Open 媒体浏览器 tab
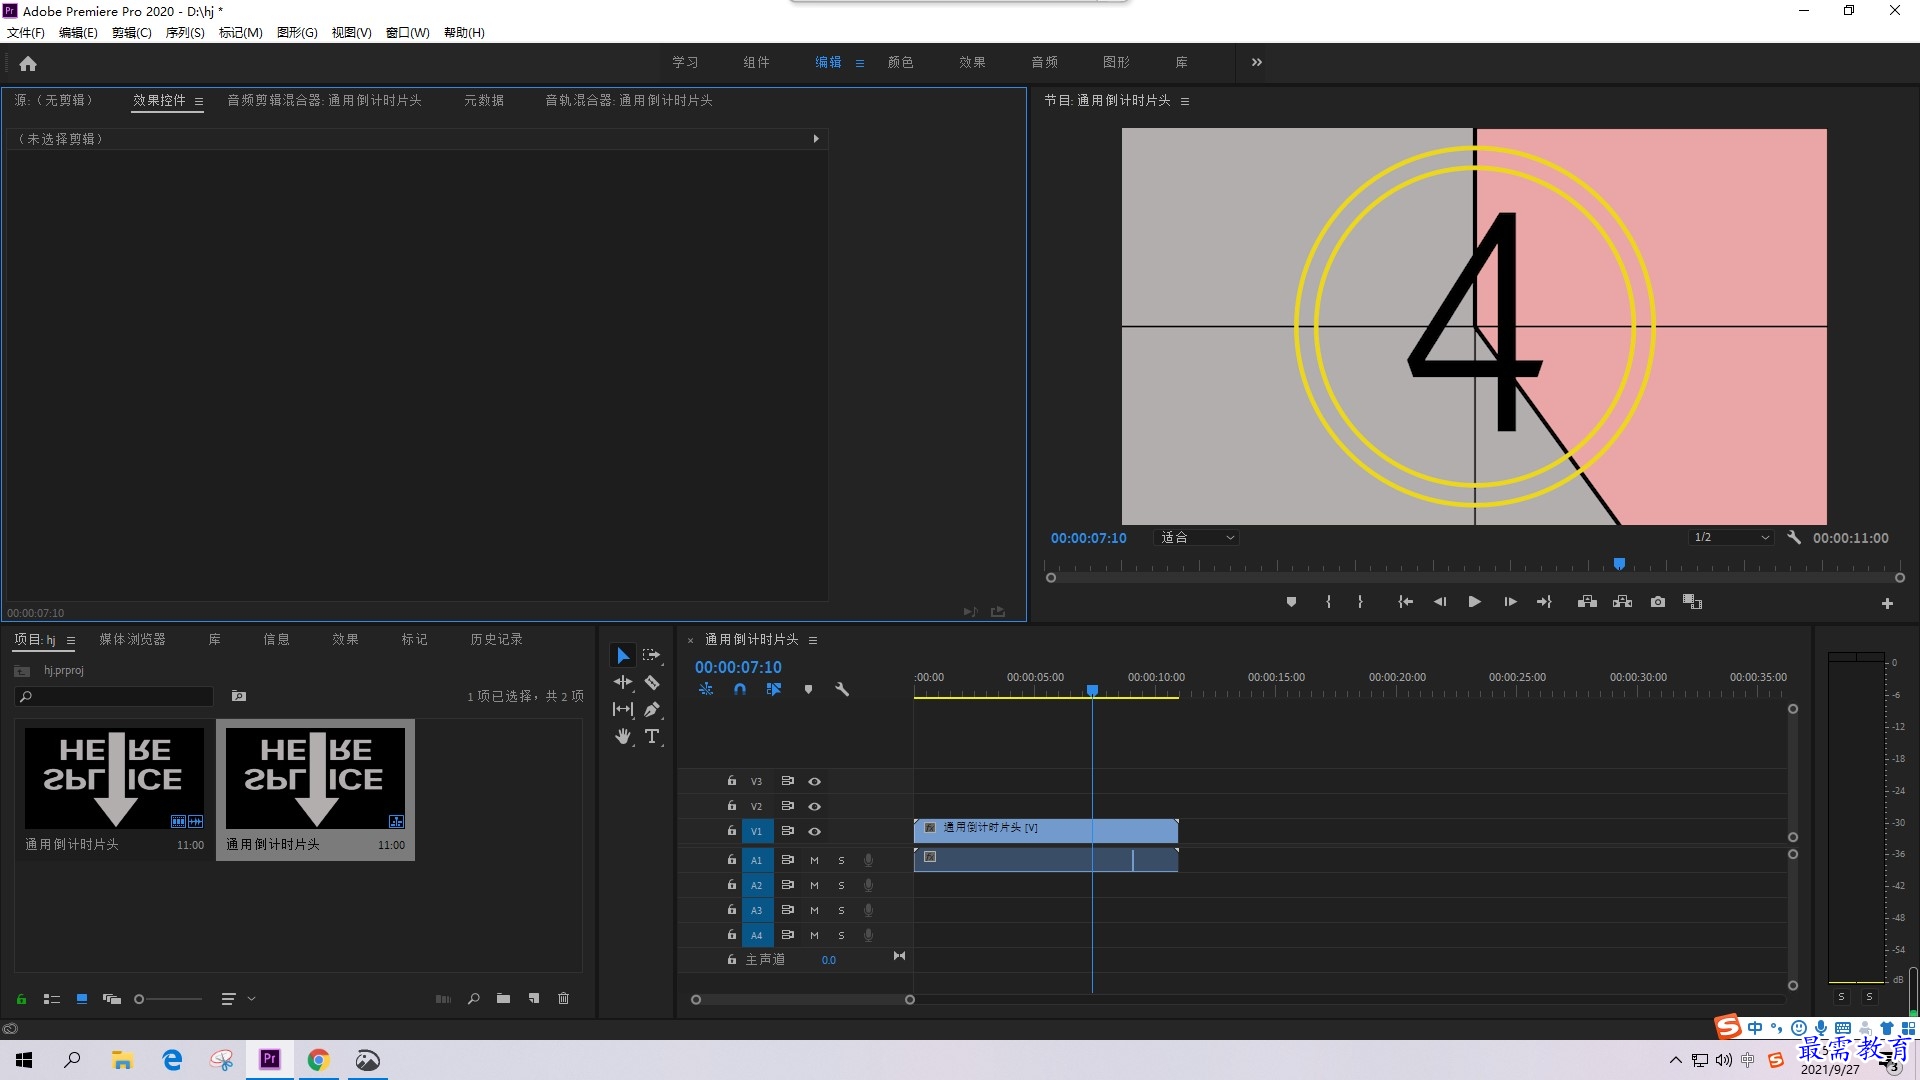The width and height of the screenshot is (1920, 1080). 132,639
